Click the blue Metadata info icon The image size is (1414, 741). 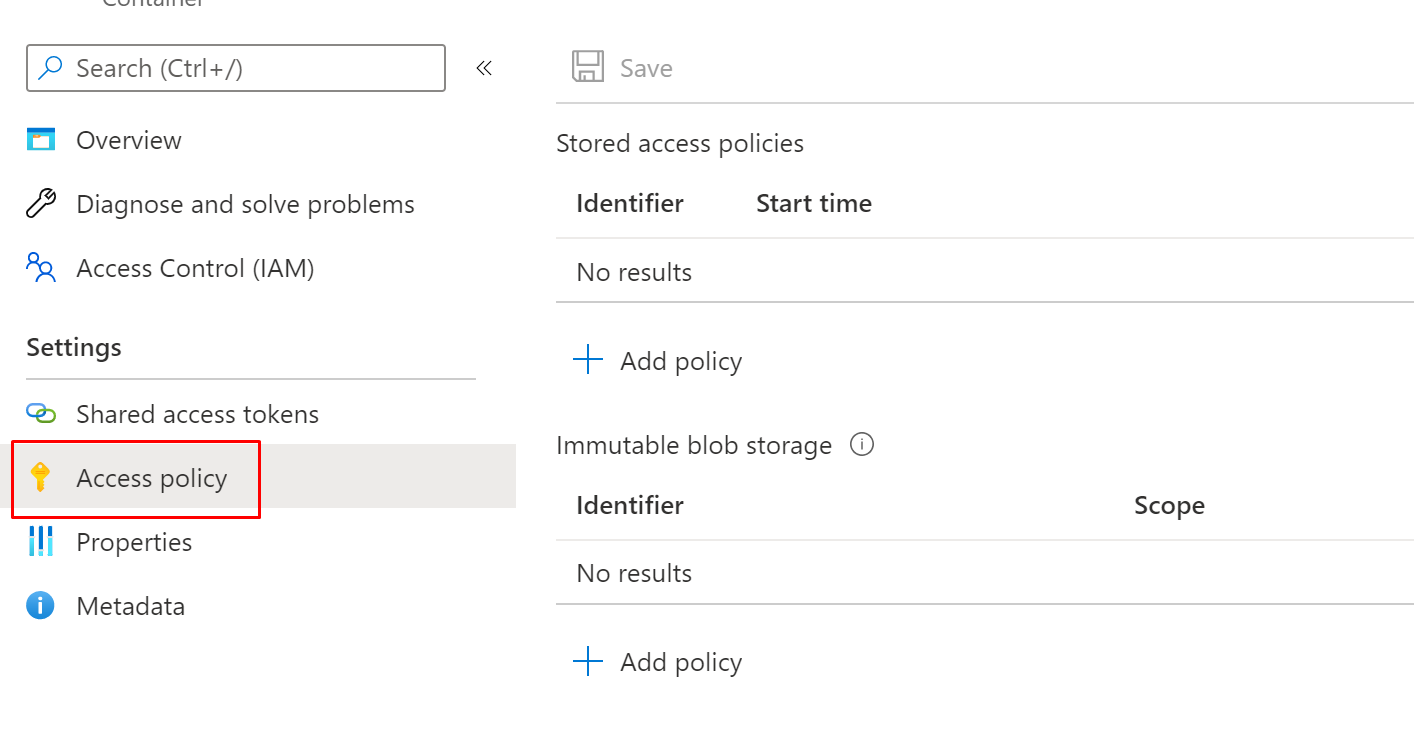coord(40,606)
